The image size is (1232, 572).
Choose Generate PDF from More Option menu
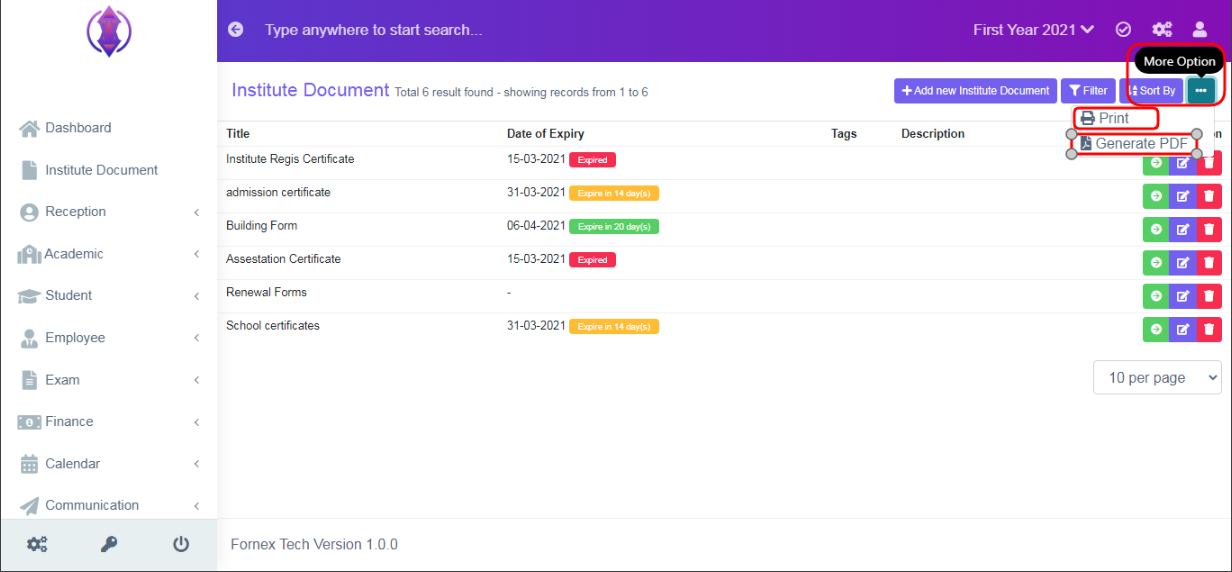click(x=1134, y=144)
